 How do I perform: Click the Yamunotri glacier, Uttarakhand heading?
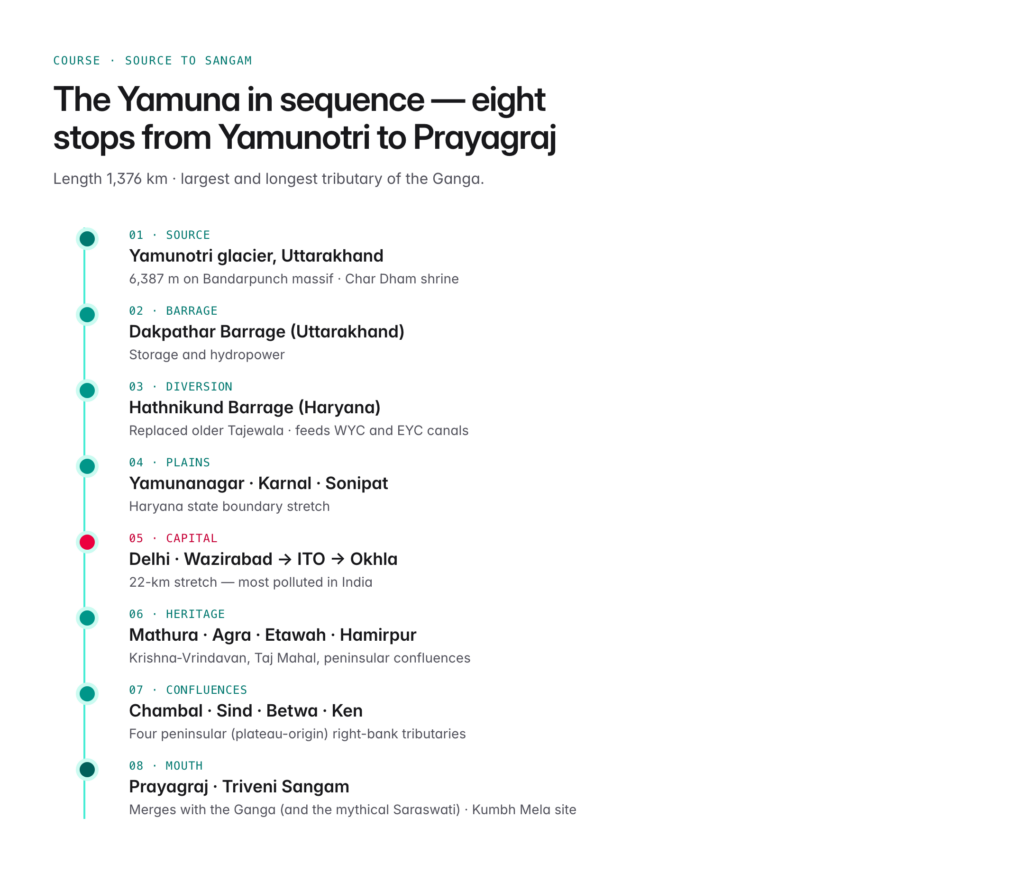coord(256,256)
